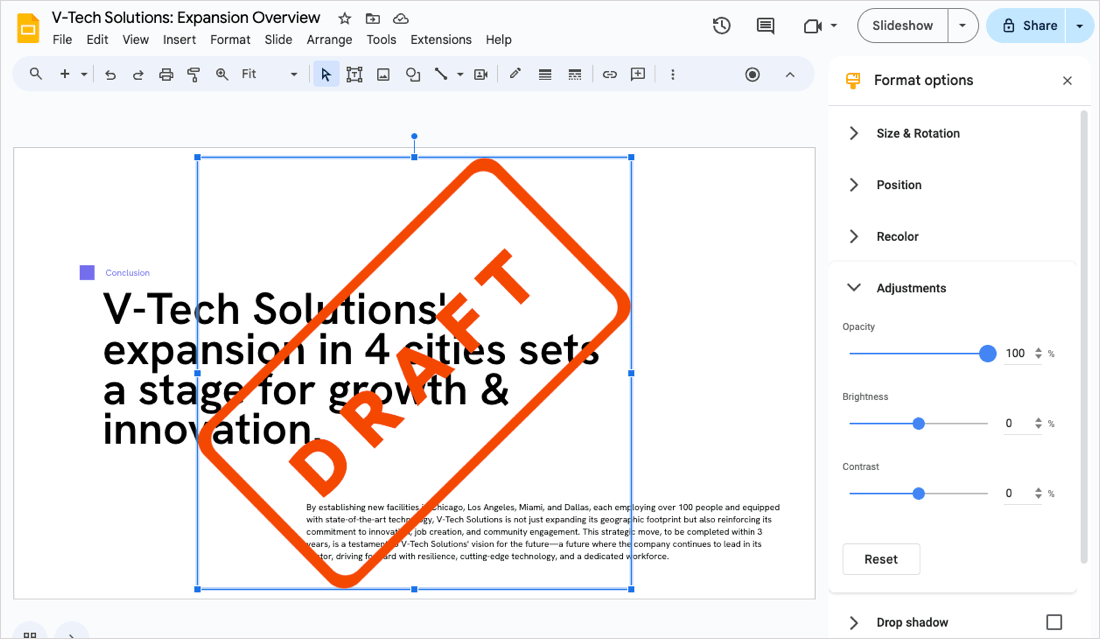This screenshot has width=1100, height=639.
Task: Start a video call with camera icon
Action: pyautogui.click(x=812, y=26)
